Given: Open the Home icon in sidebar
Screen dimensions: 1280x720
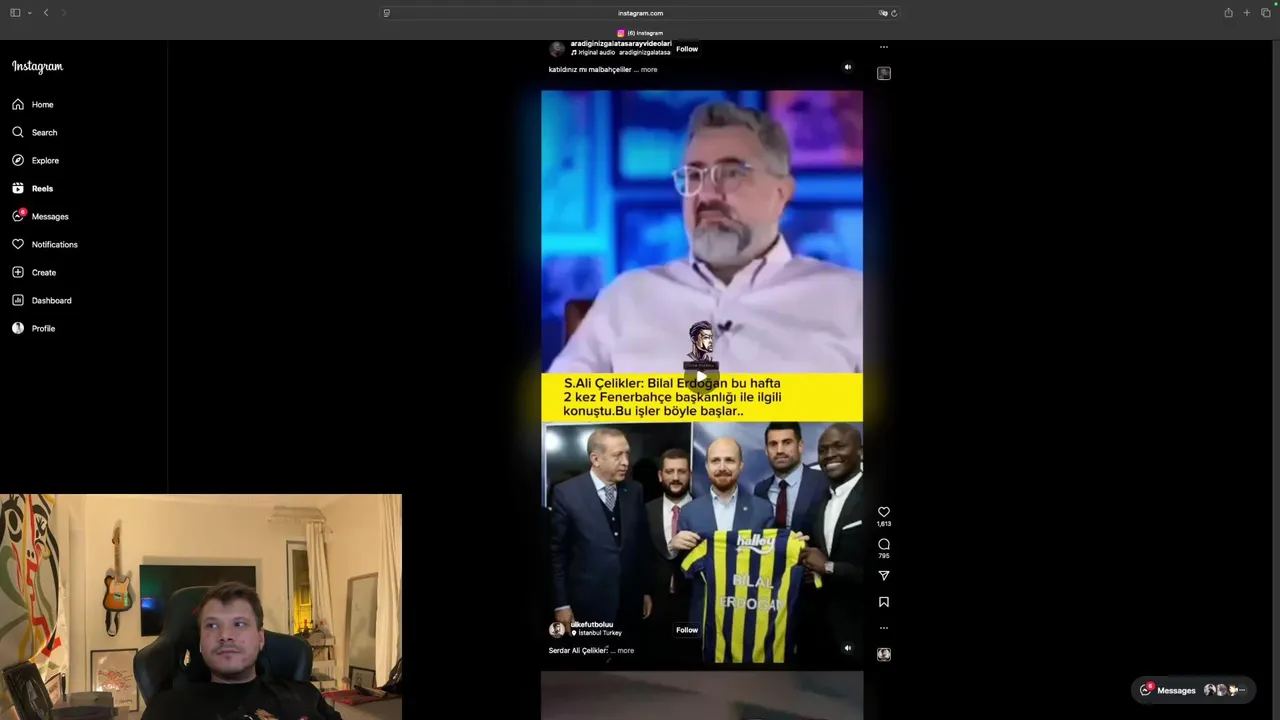Looking at the screenshot, I should click(18, 104).
